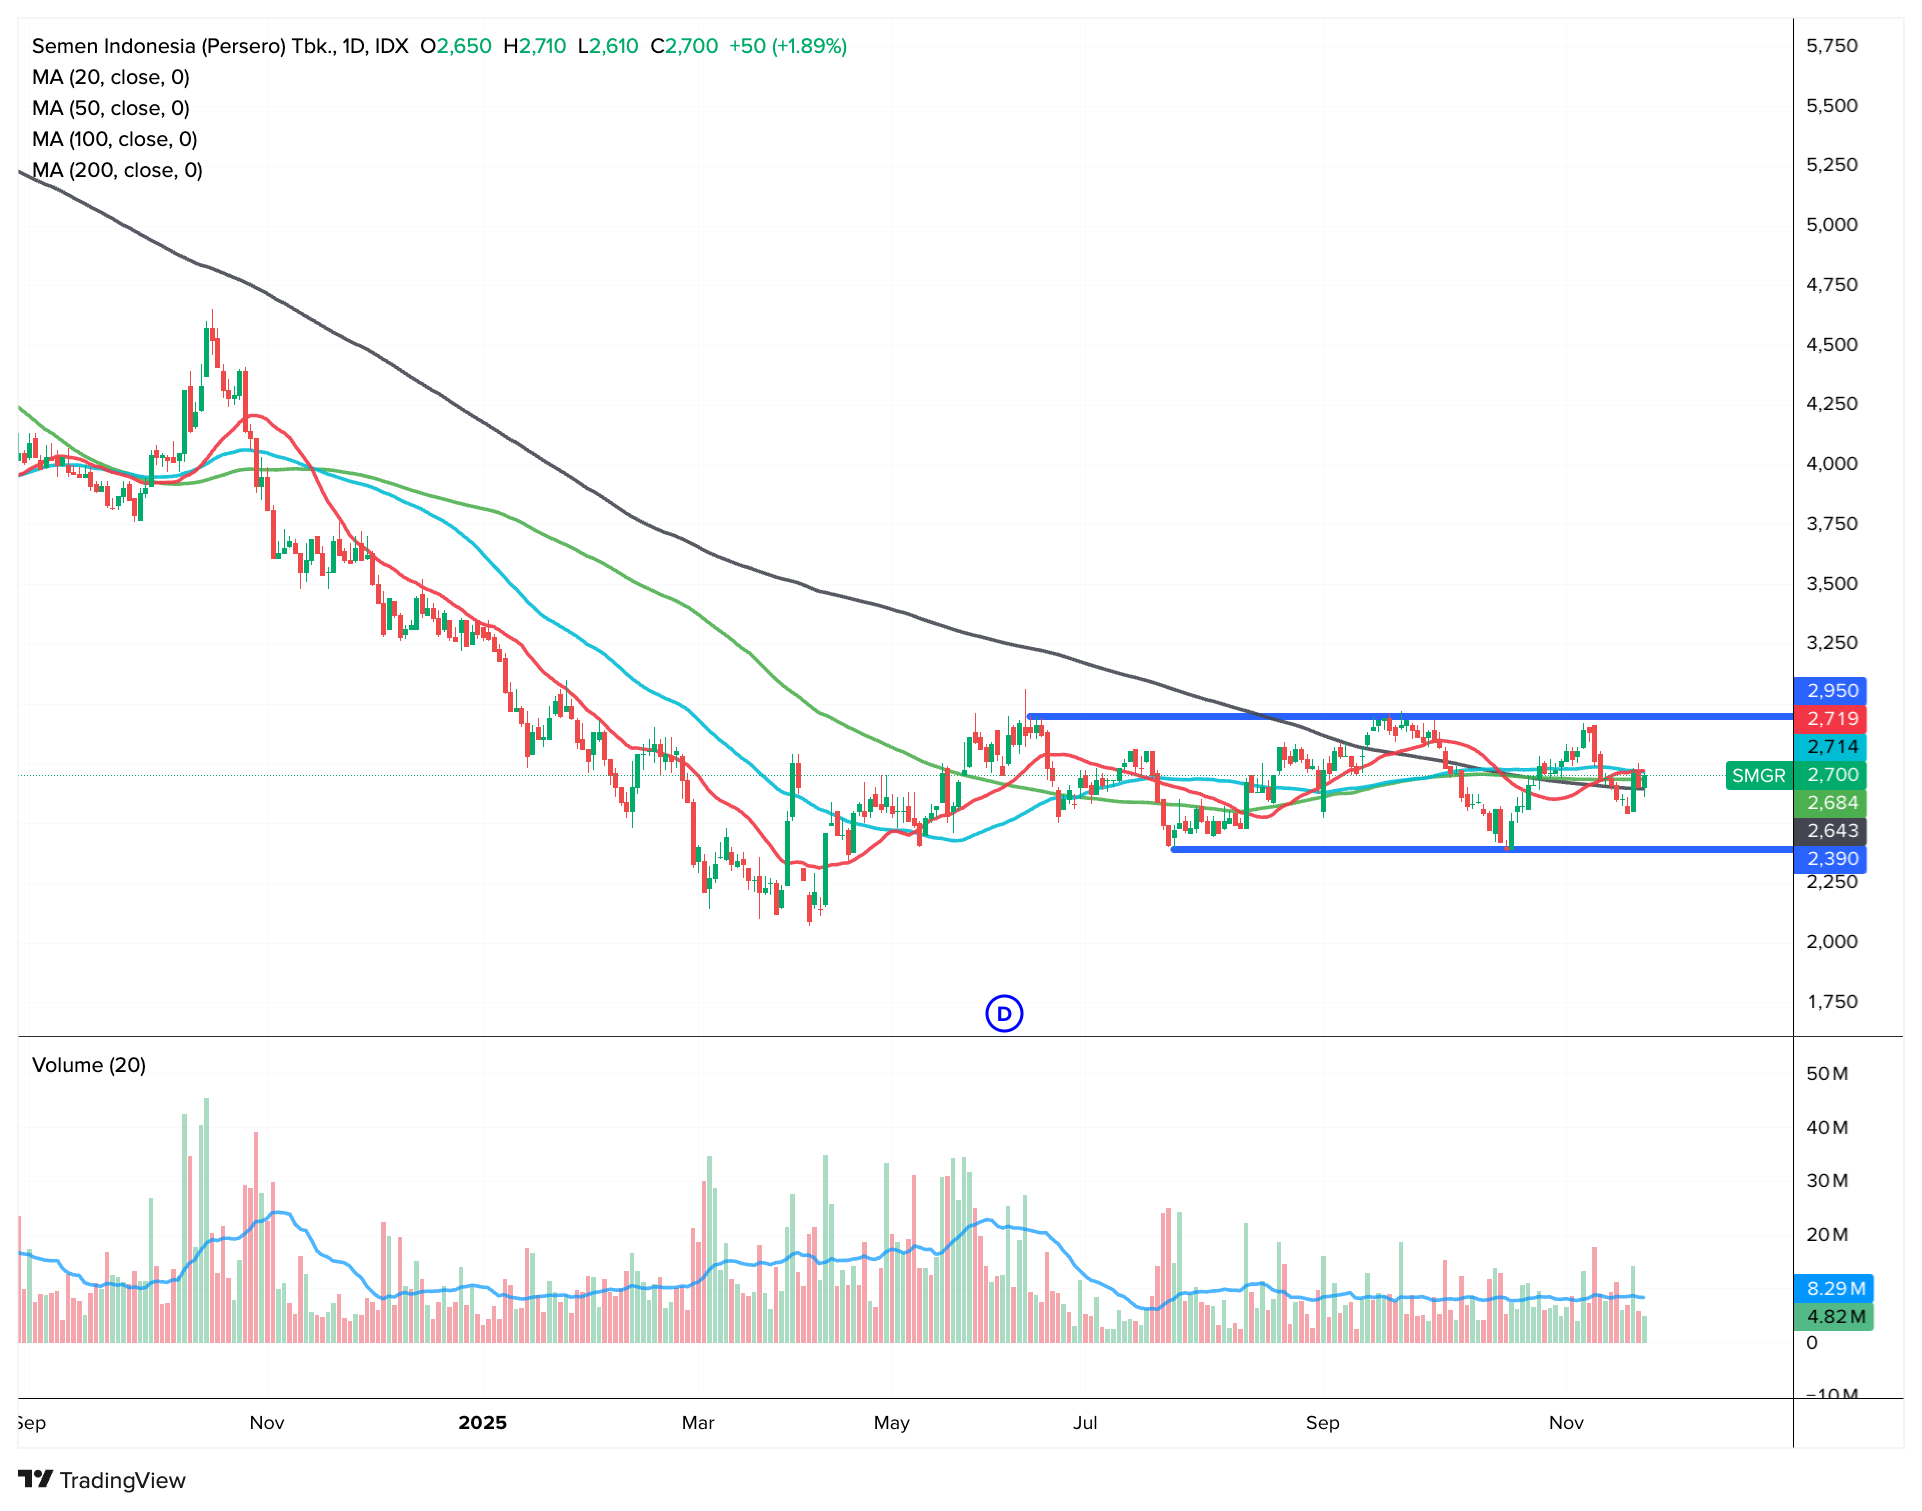Select the MA (50, close, 0) legend
The width and height of the screenshot is (1922, 1511).
point(111,108)
